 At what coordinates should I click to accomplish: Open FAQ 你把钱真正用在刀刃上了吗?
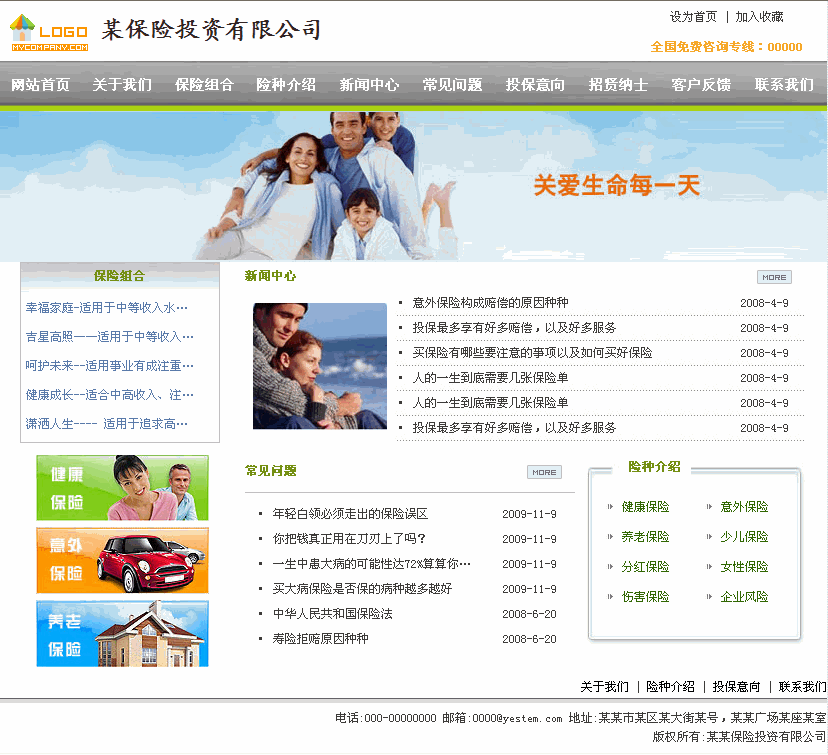(349, 539)
